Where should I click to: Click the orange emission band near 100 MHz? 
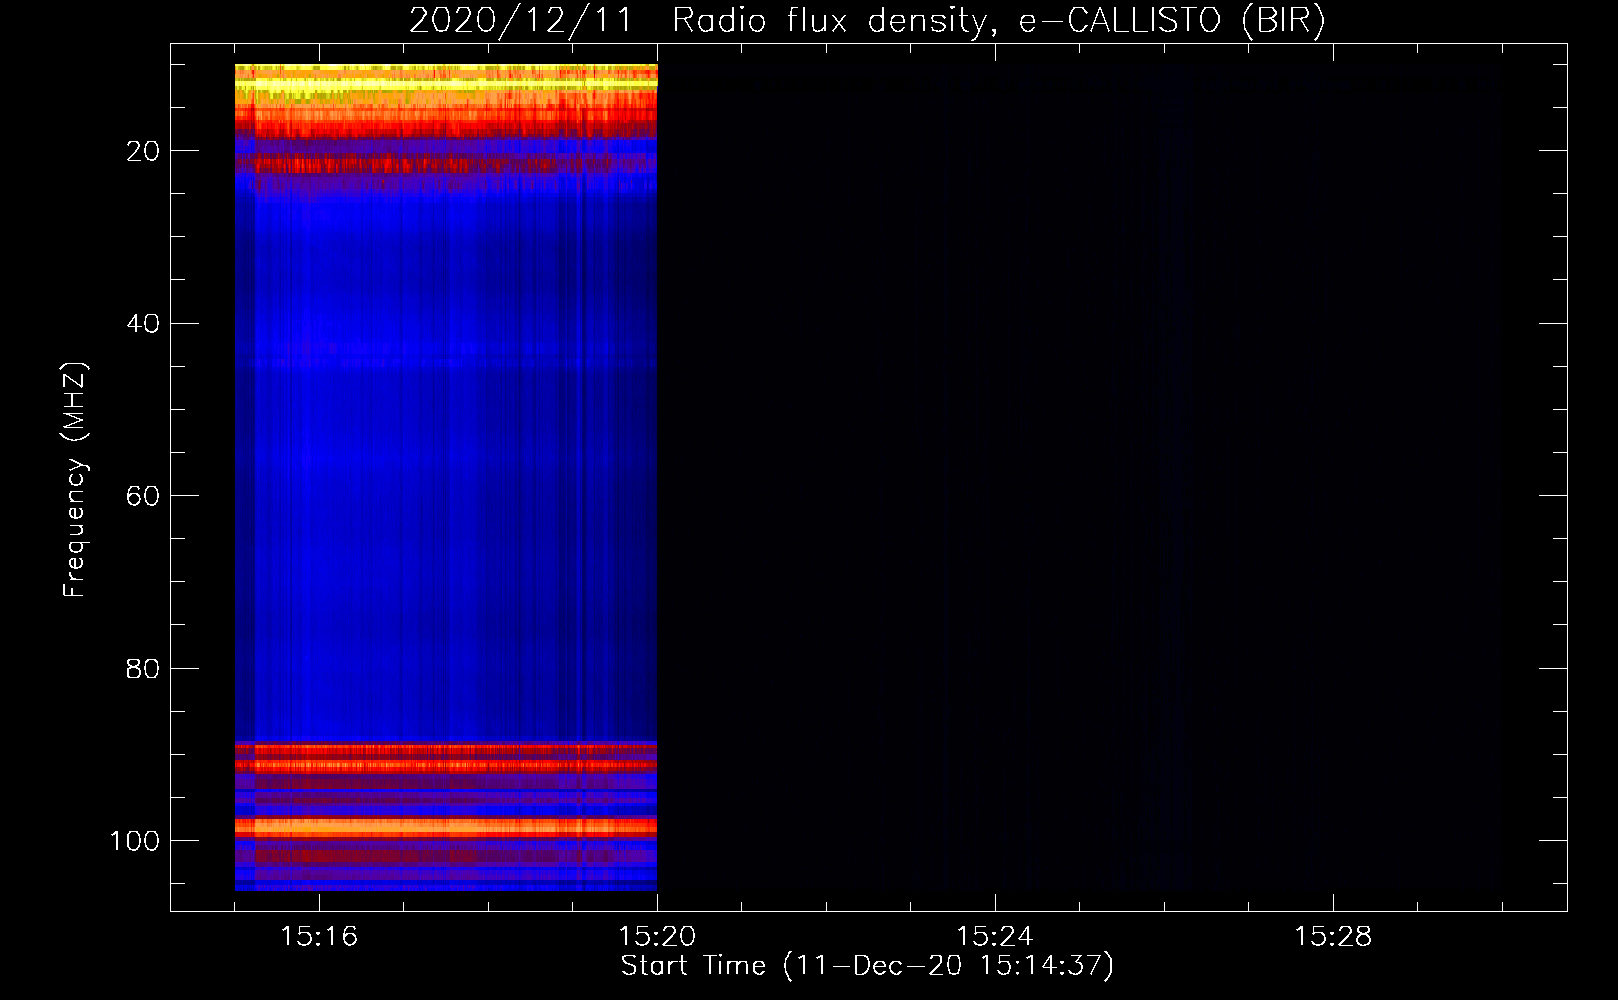coord(446,827)
